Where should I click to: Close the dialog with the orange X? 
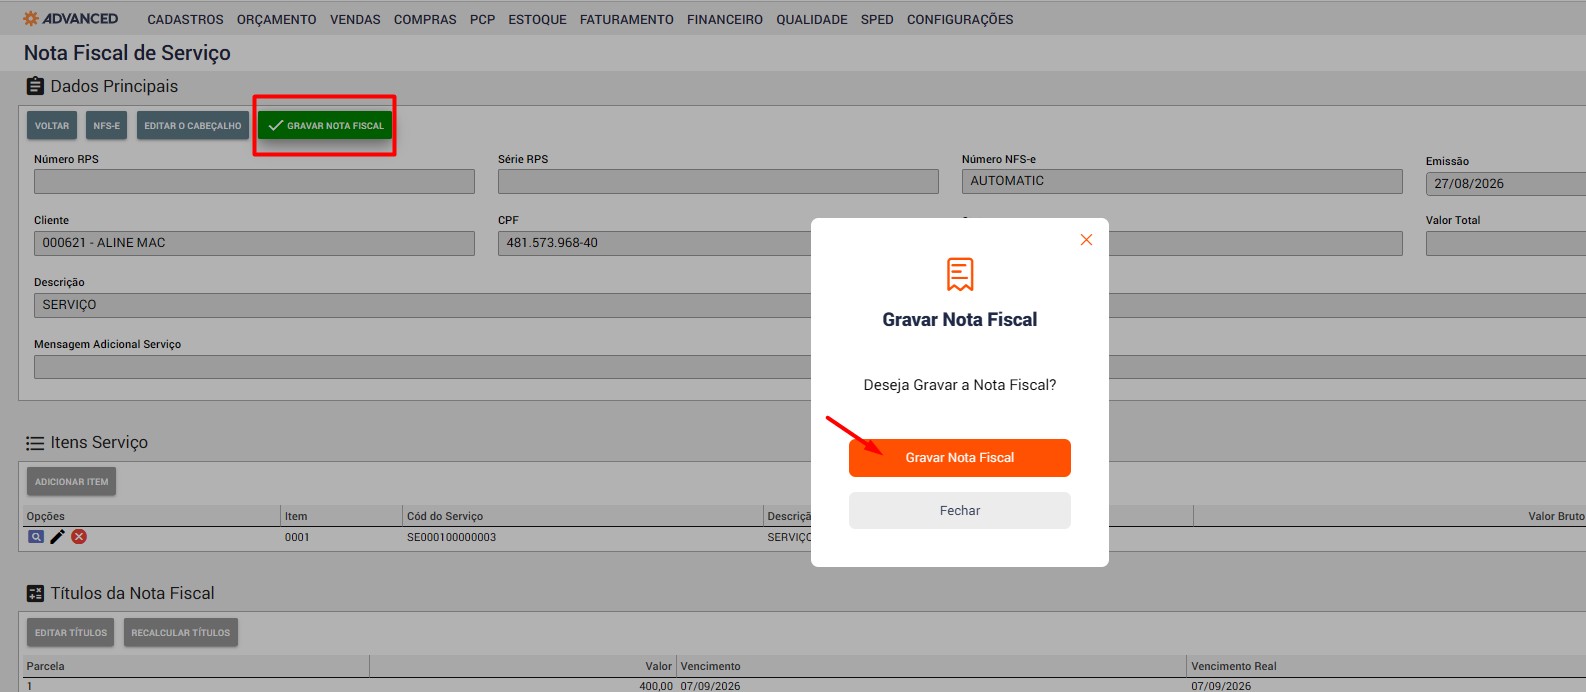tap(1086, 240)
